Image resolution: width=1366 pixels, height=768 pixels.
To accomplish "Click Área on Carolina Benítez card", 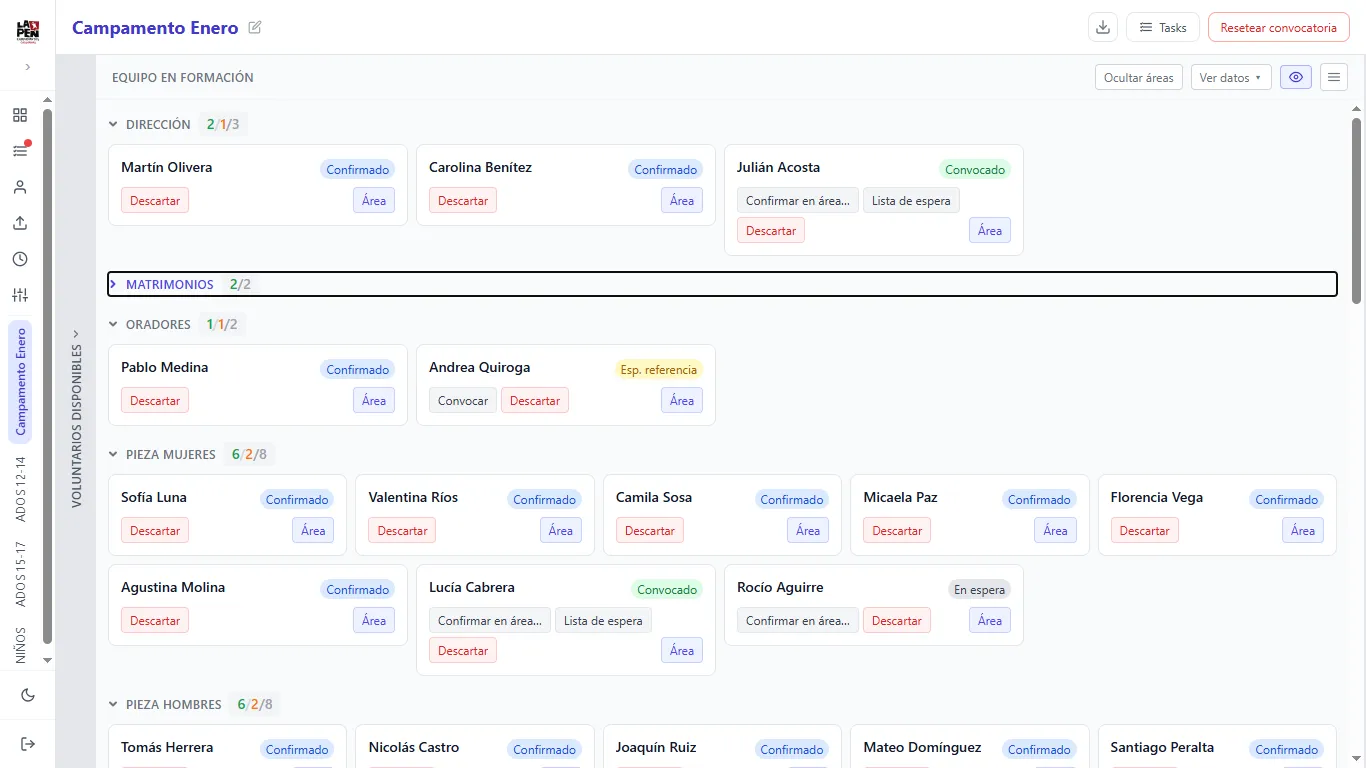I will point(682,200).
